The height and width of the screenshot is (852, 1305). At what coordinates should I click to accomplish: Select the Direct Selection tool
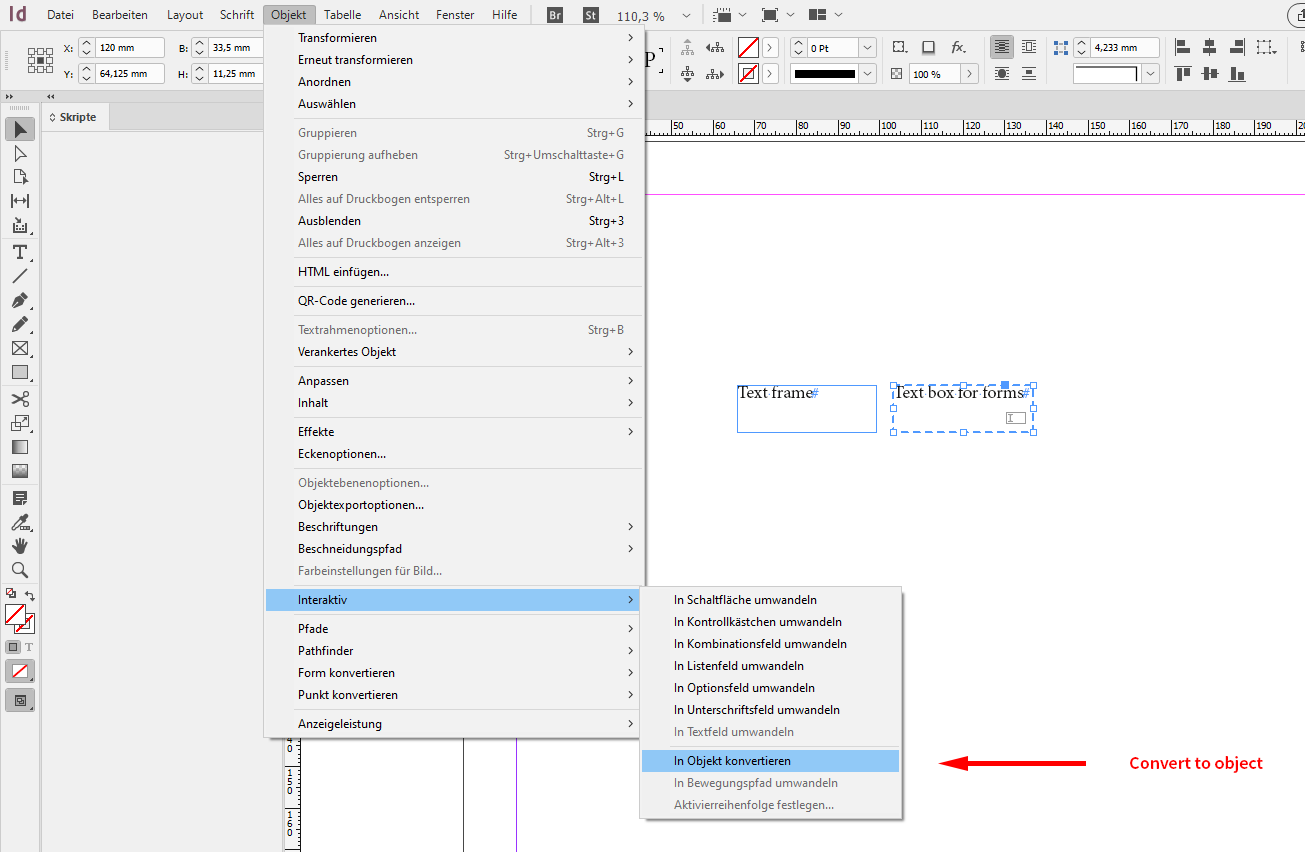coord(19,153)
